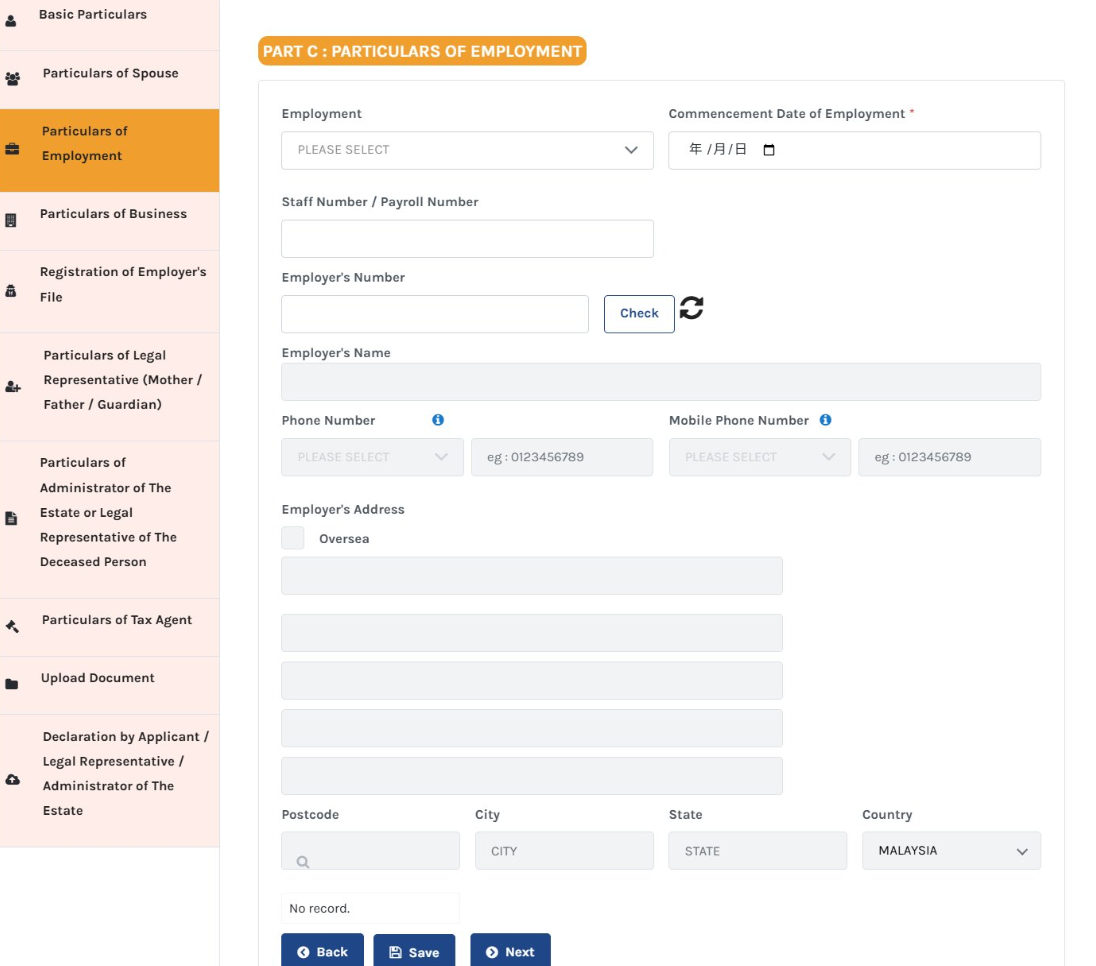
Task: Click the document icon for Administrator of The Estate
Action: tap(10, 518)
